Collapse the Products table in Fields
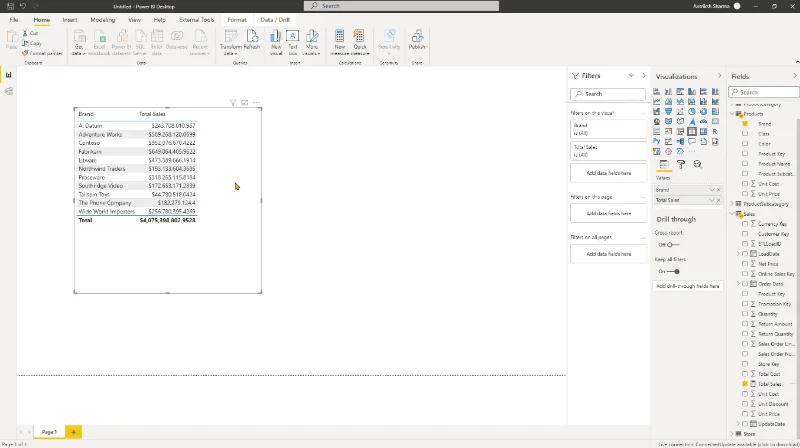Screen dimensions: 800x448 732,114
